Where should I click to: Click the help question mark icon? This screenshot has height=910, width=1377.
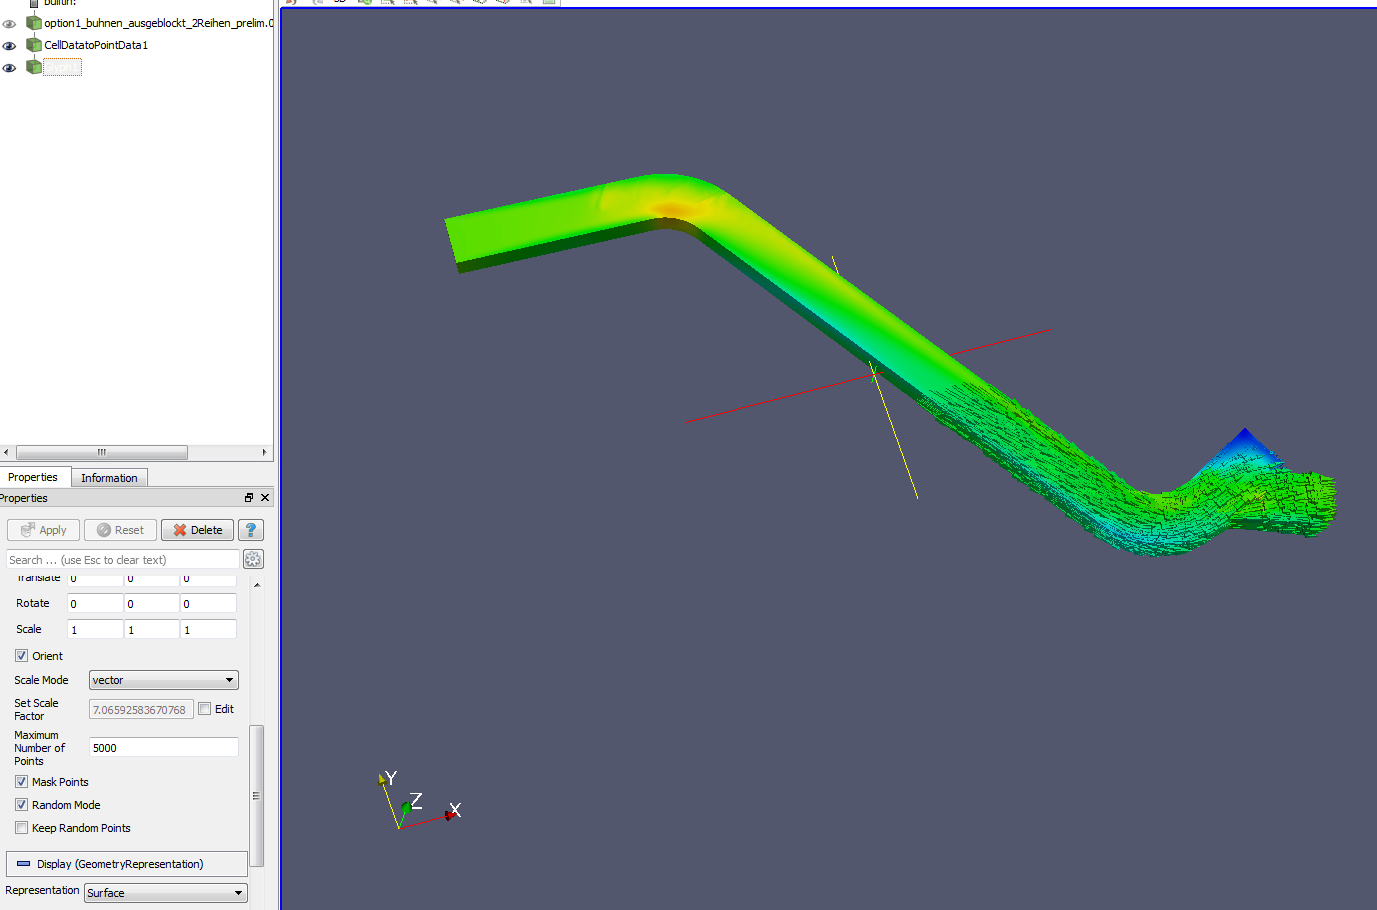pos(251,530)
